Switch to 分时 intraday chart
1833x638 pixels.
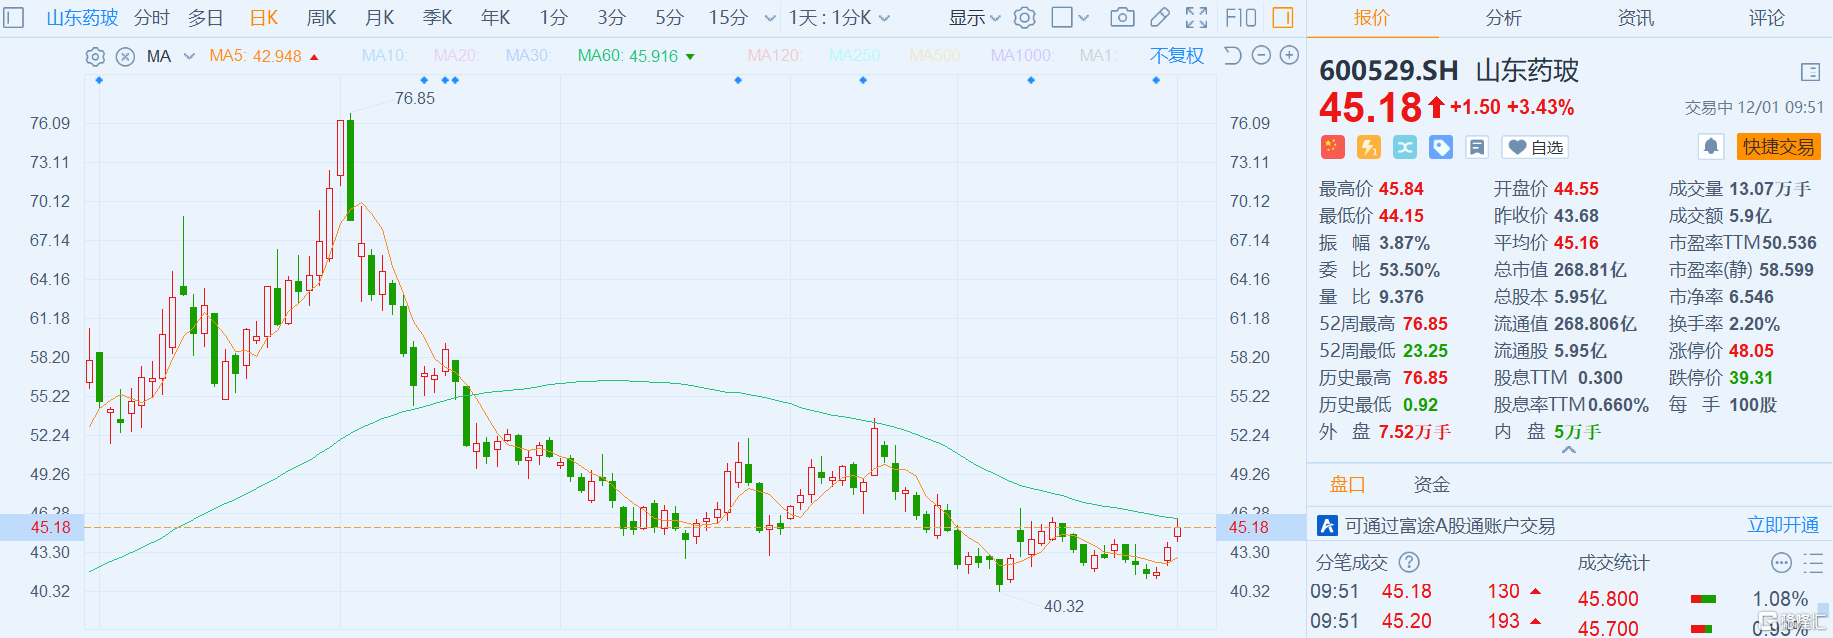pyautogui.click(x=152, y=18)
